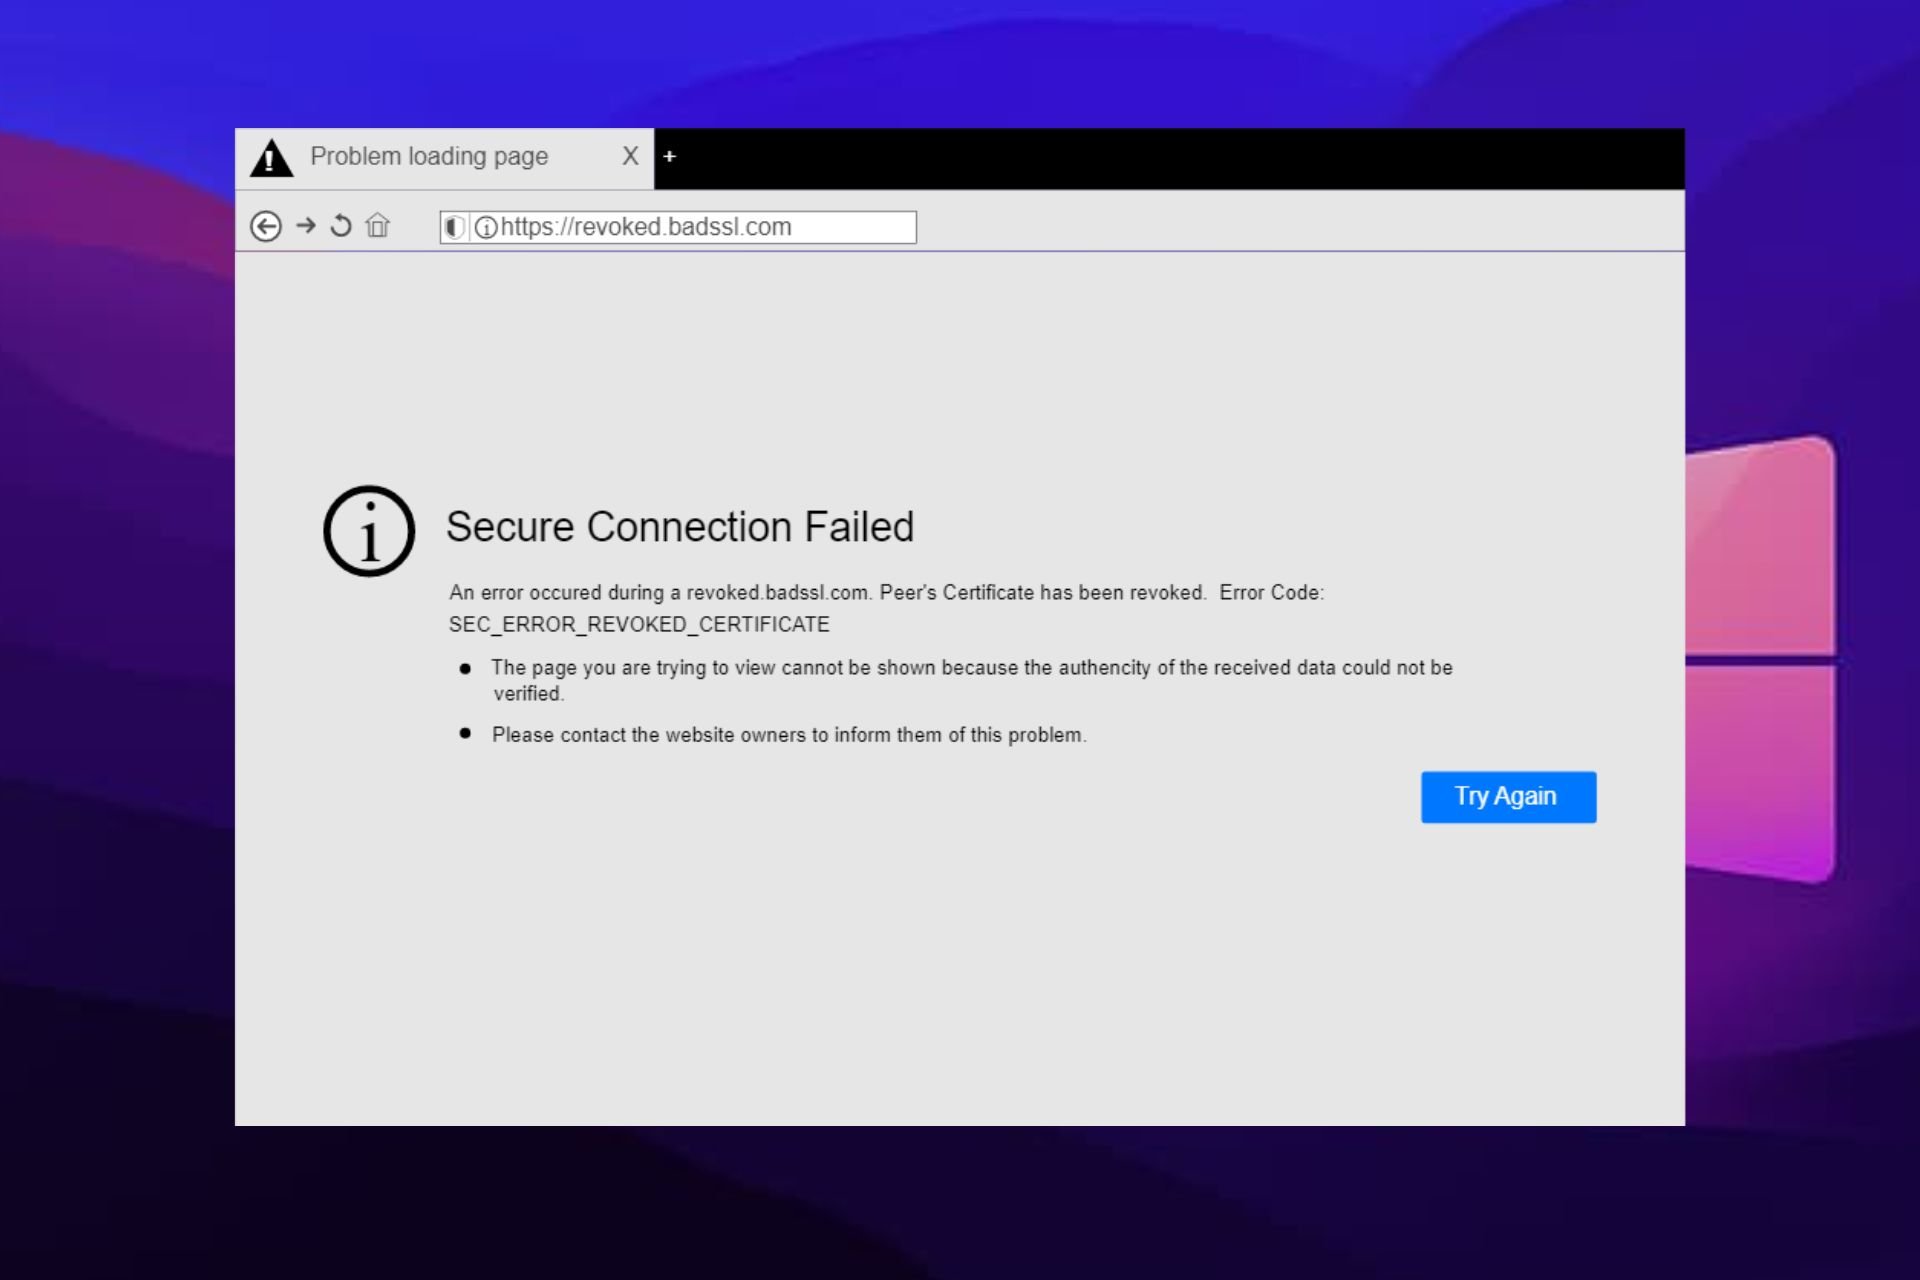The height and width of the screenshot is (1280, 1920).
Task: Click the warning triangle on the tab
Action: point(271,158)
